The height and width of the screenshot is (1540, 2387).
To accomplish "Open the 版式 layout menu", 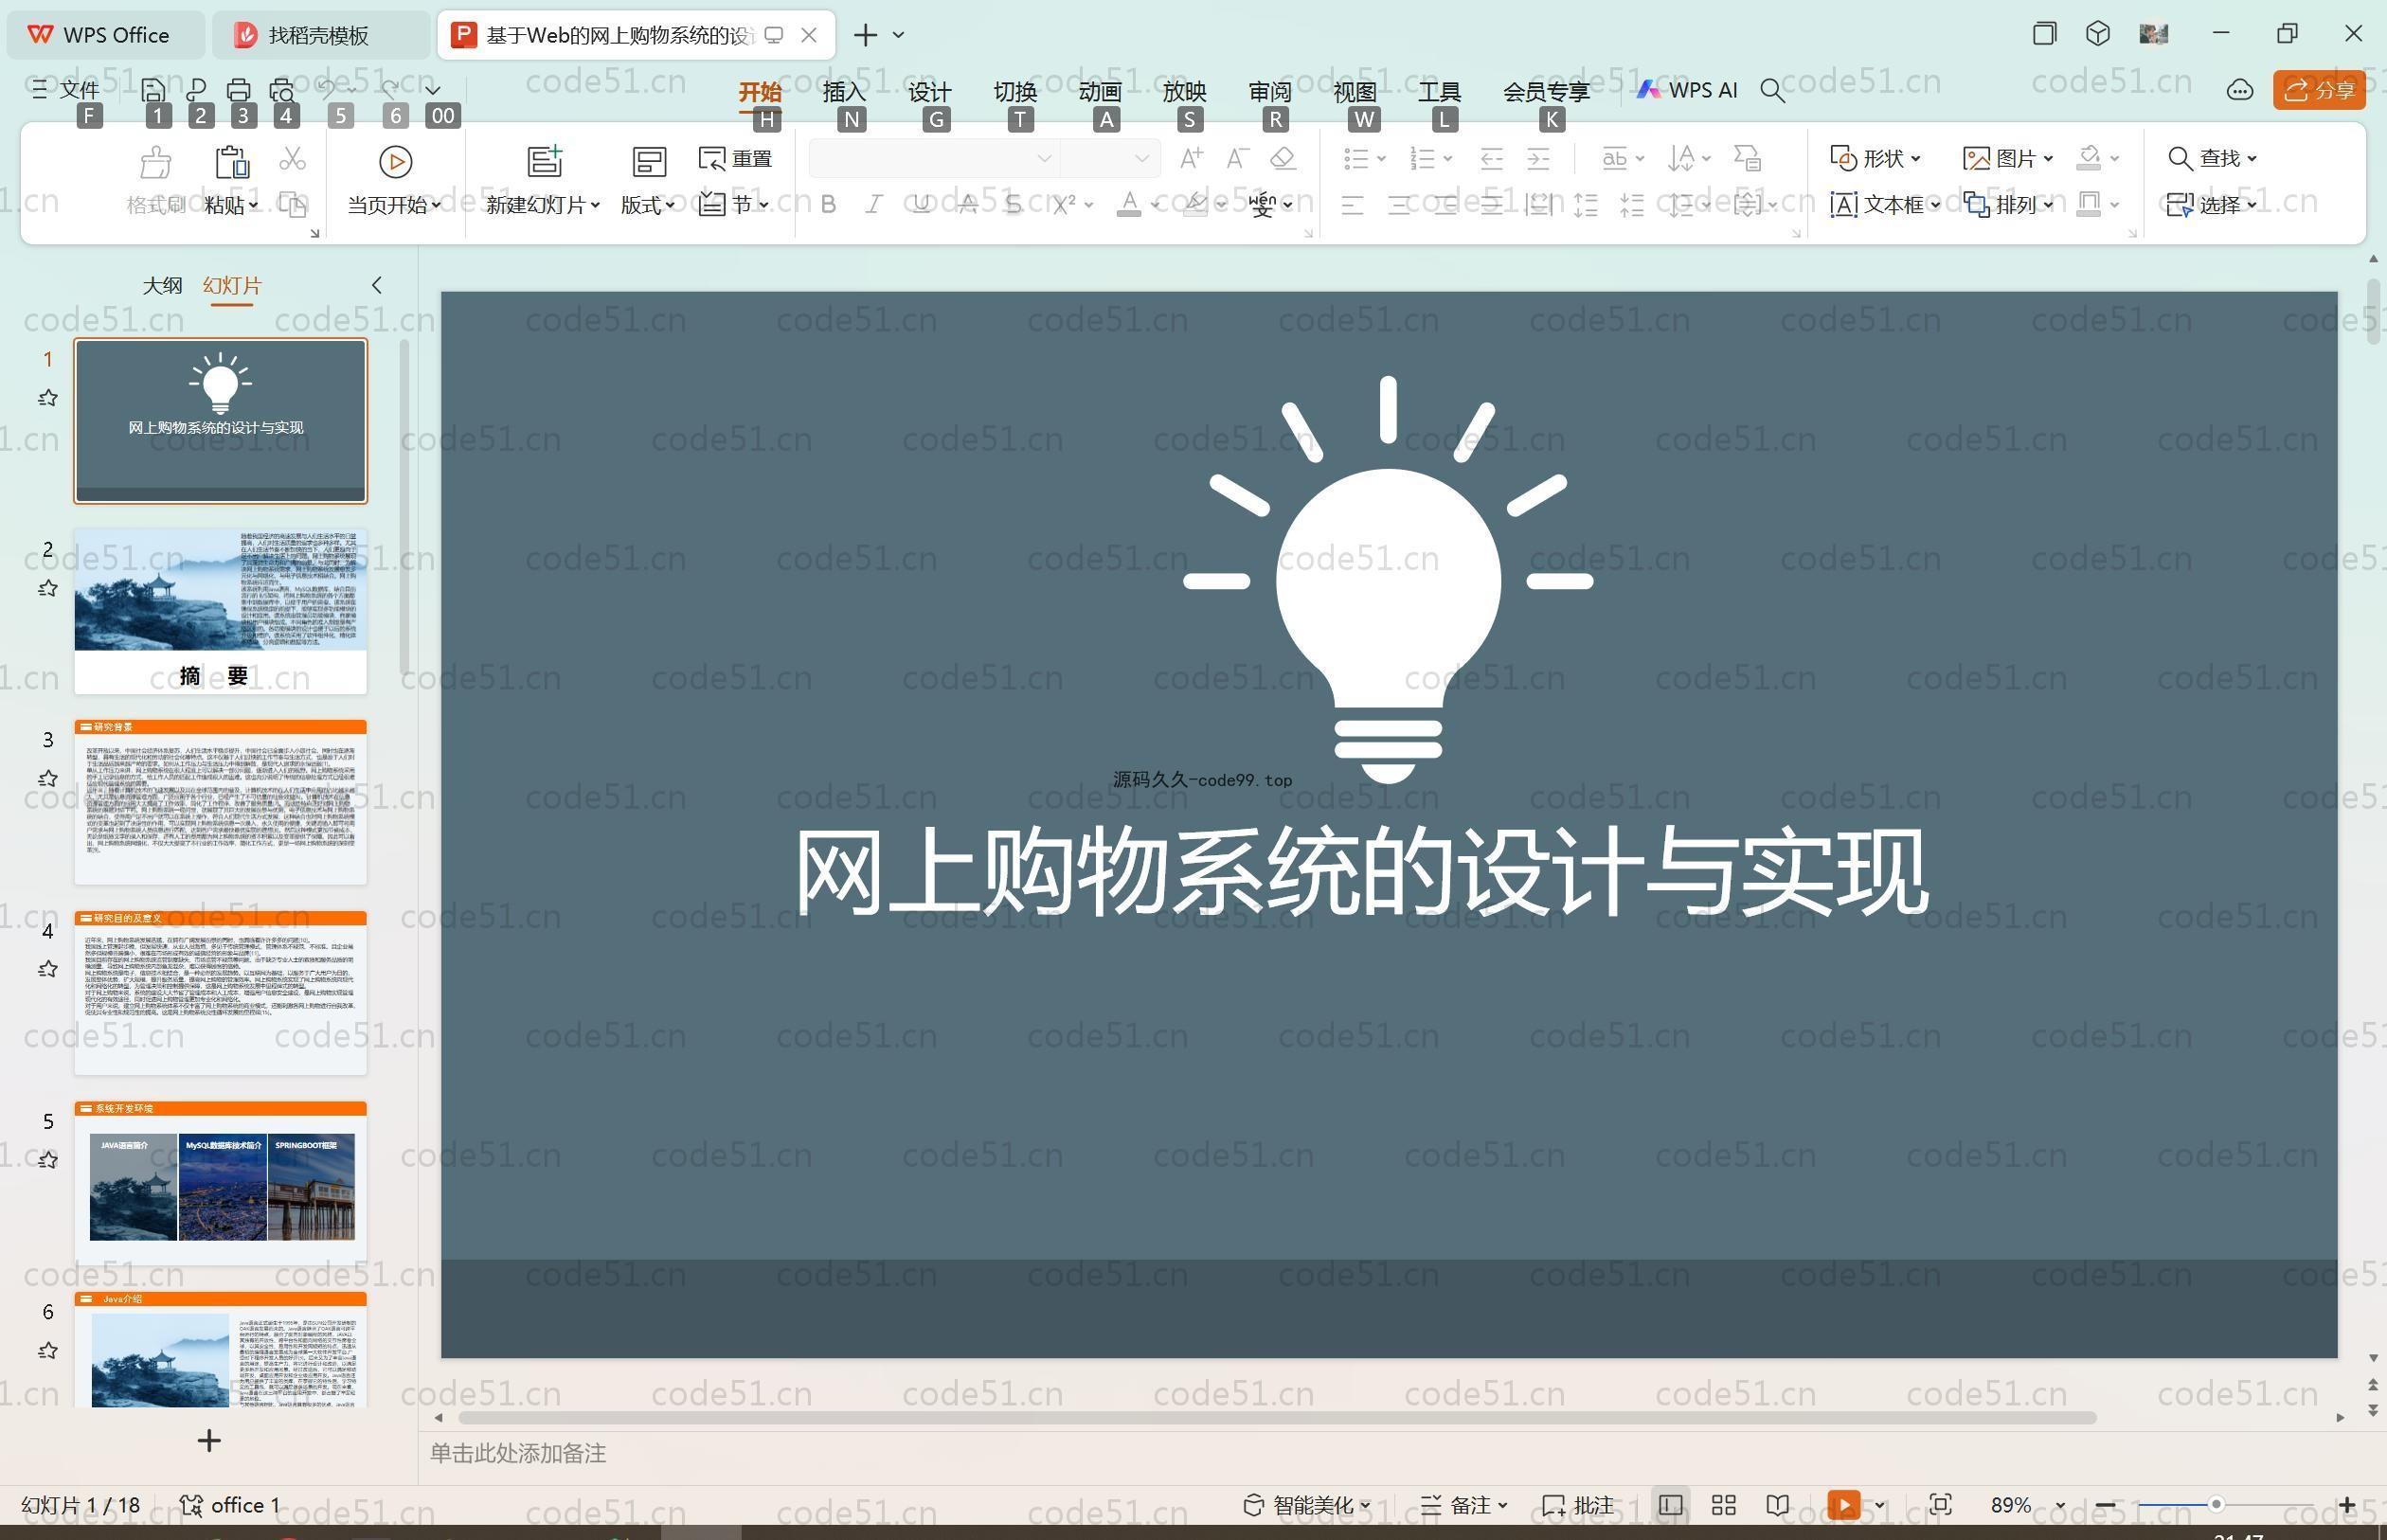I will pyautogui.click(x=648, y=182).
